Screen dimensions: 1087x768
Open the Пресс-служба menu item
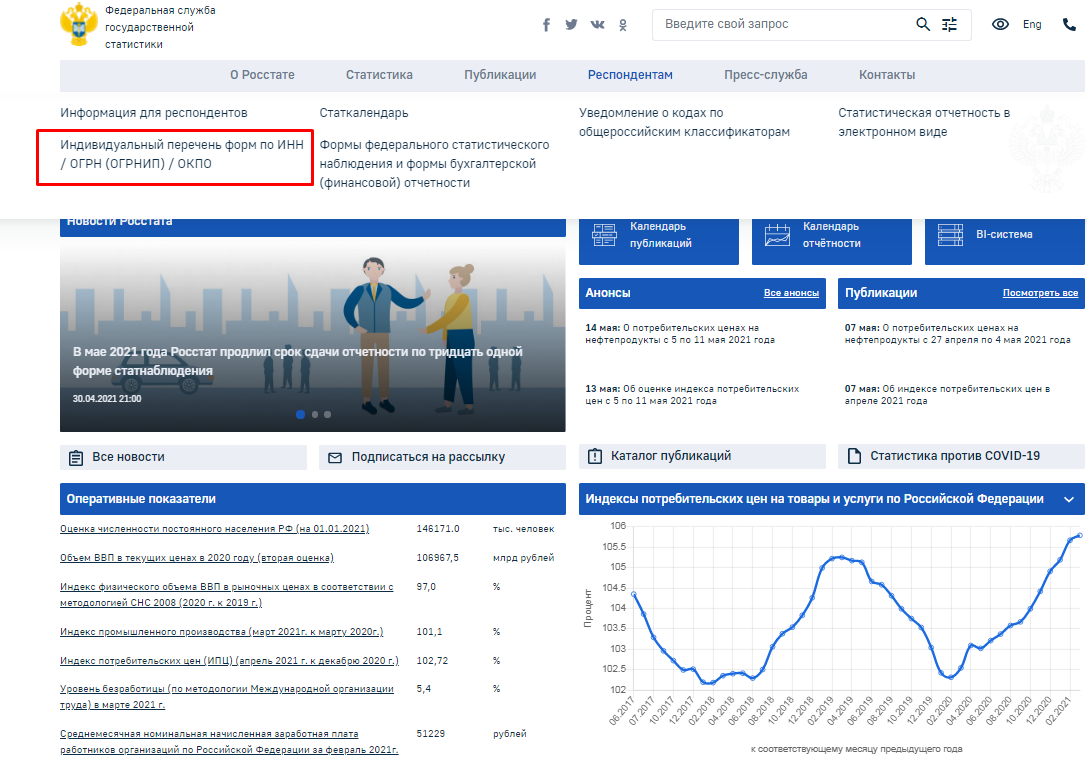click(765, 75)
